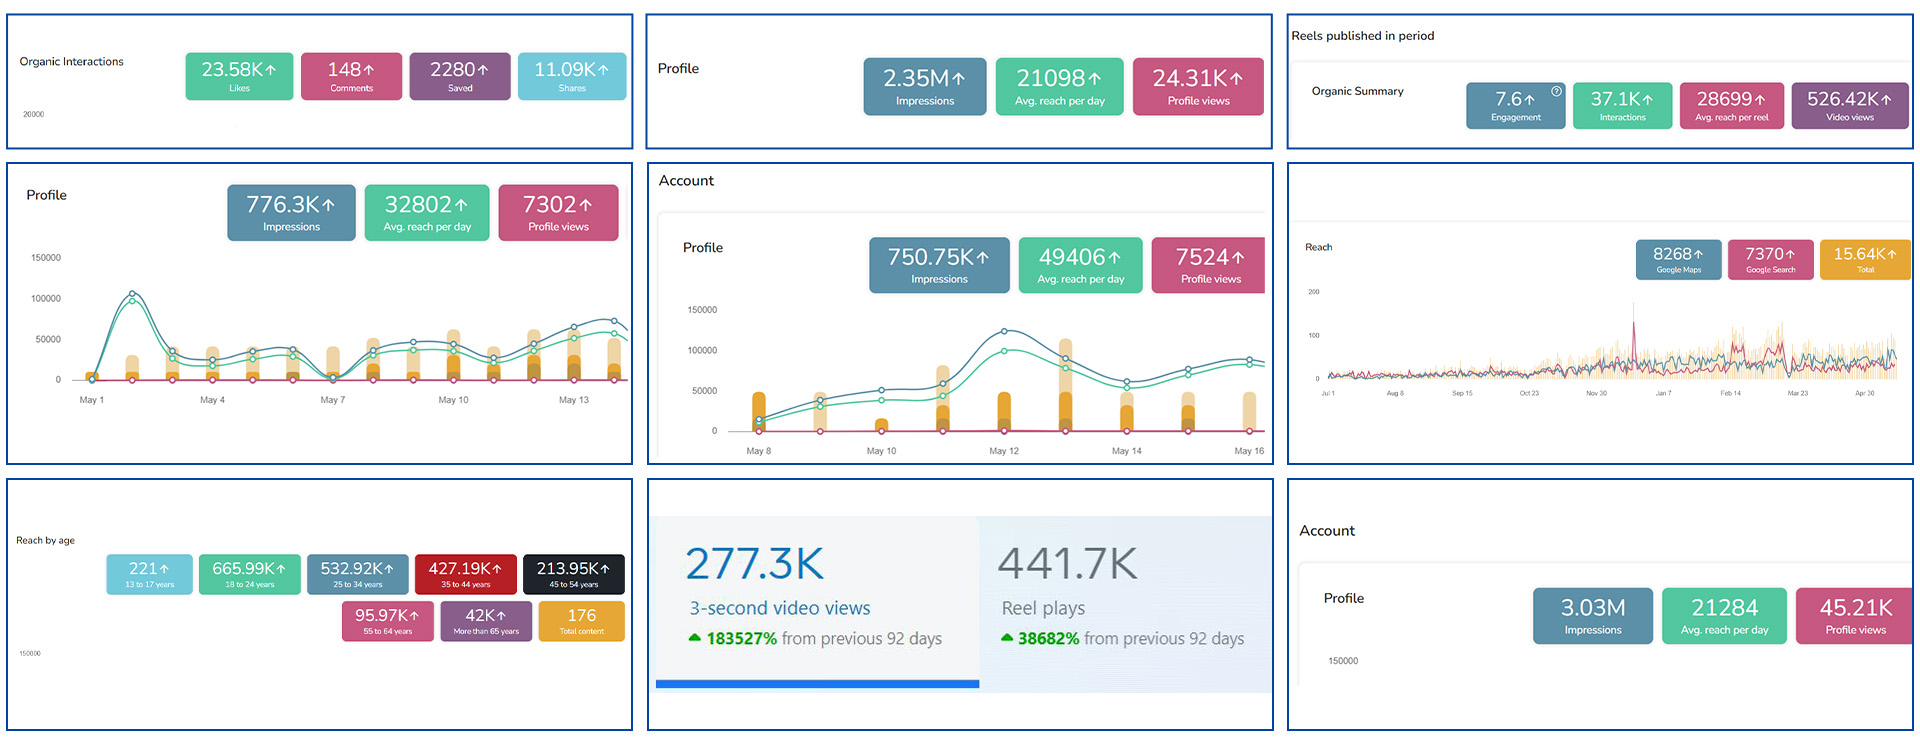Select the 427.19K card for 35 to 44 years

tap(465, 574)
